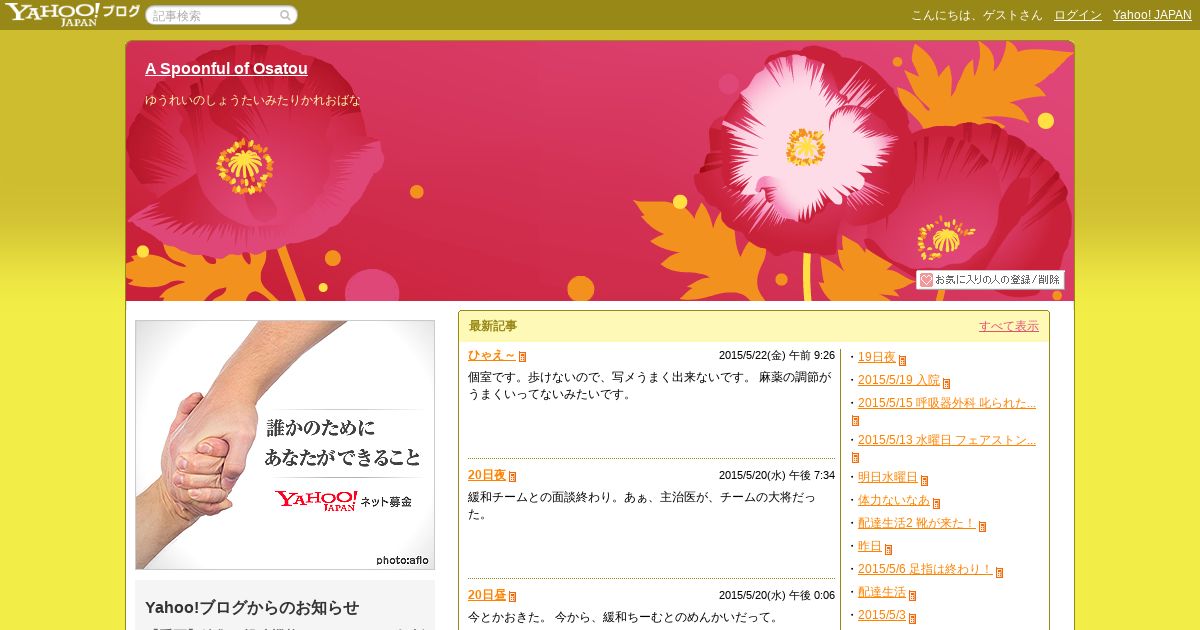Open the blog title A Spoonful of Osatou
The image size is (1200, 630).
[226, 68]
